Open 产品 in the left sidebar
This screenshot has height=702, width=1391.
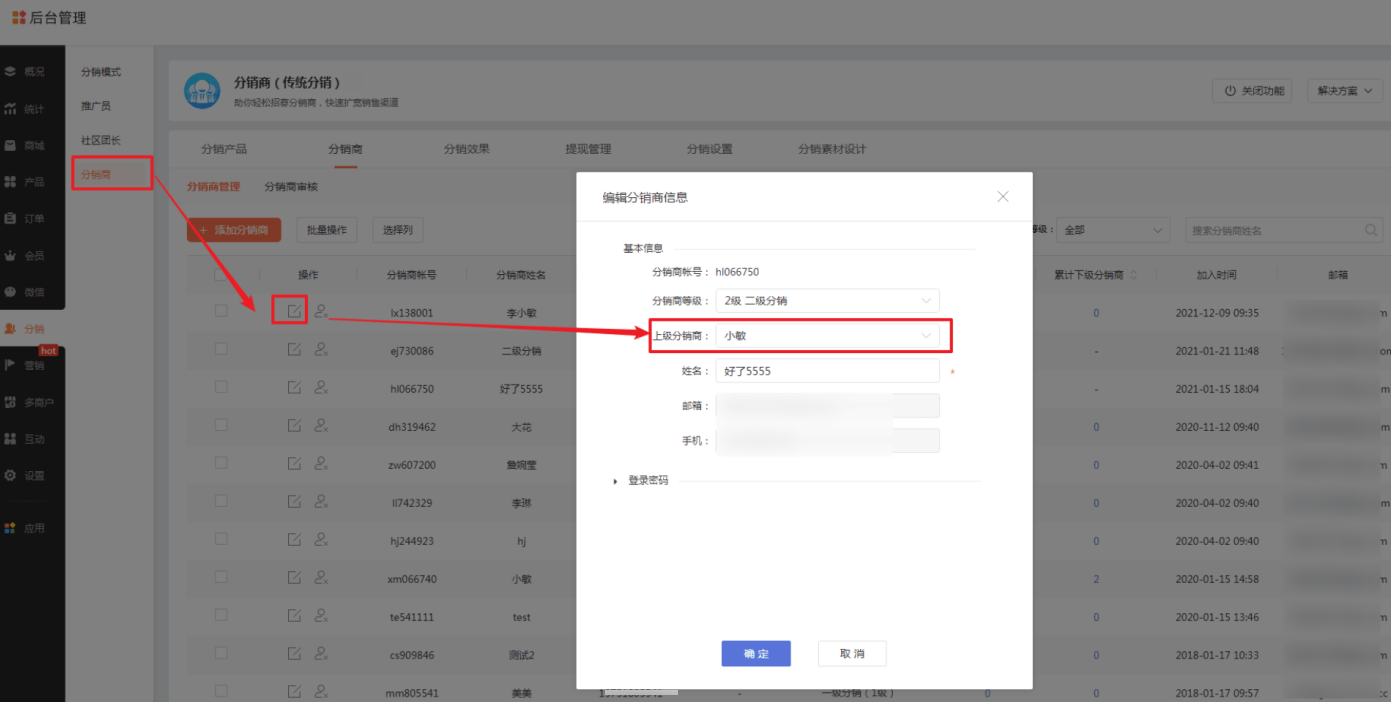pyautogui.click(x=25, y=182)
